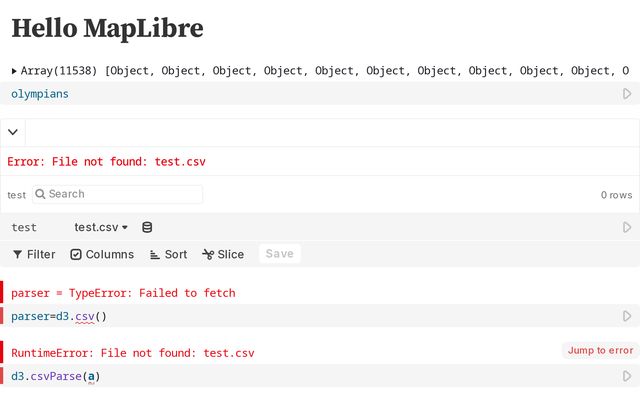Open the Sort options
This screenshot has height=400, width=640.
coord(168,254)
